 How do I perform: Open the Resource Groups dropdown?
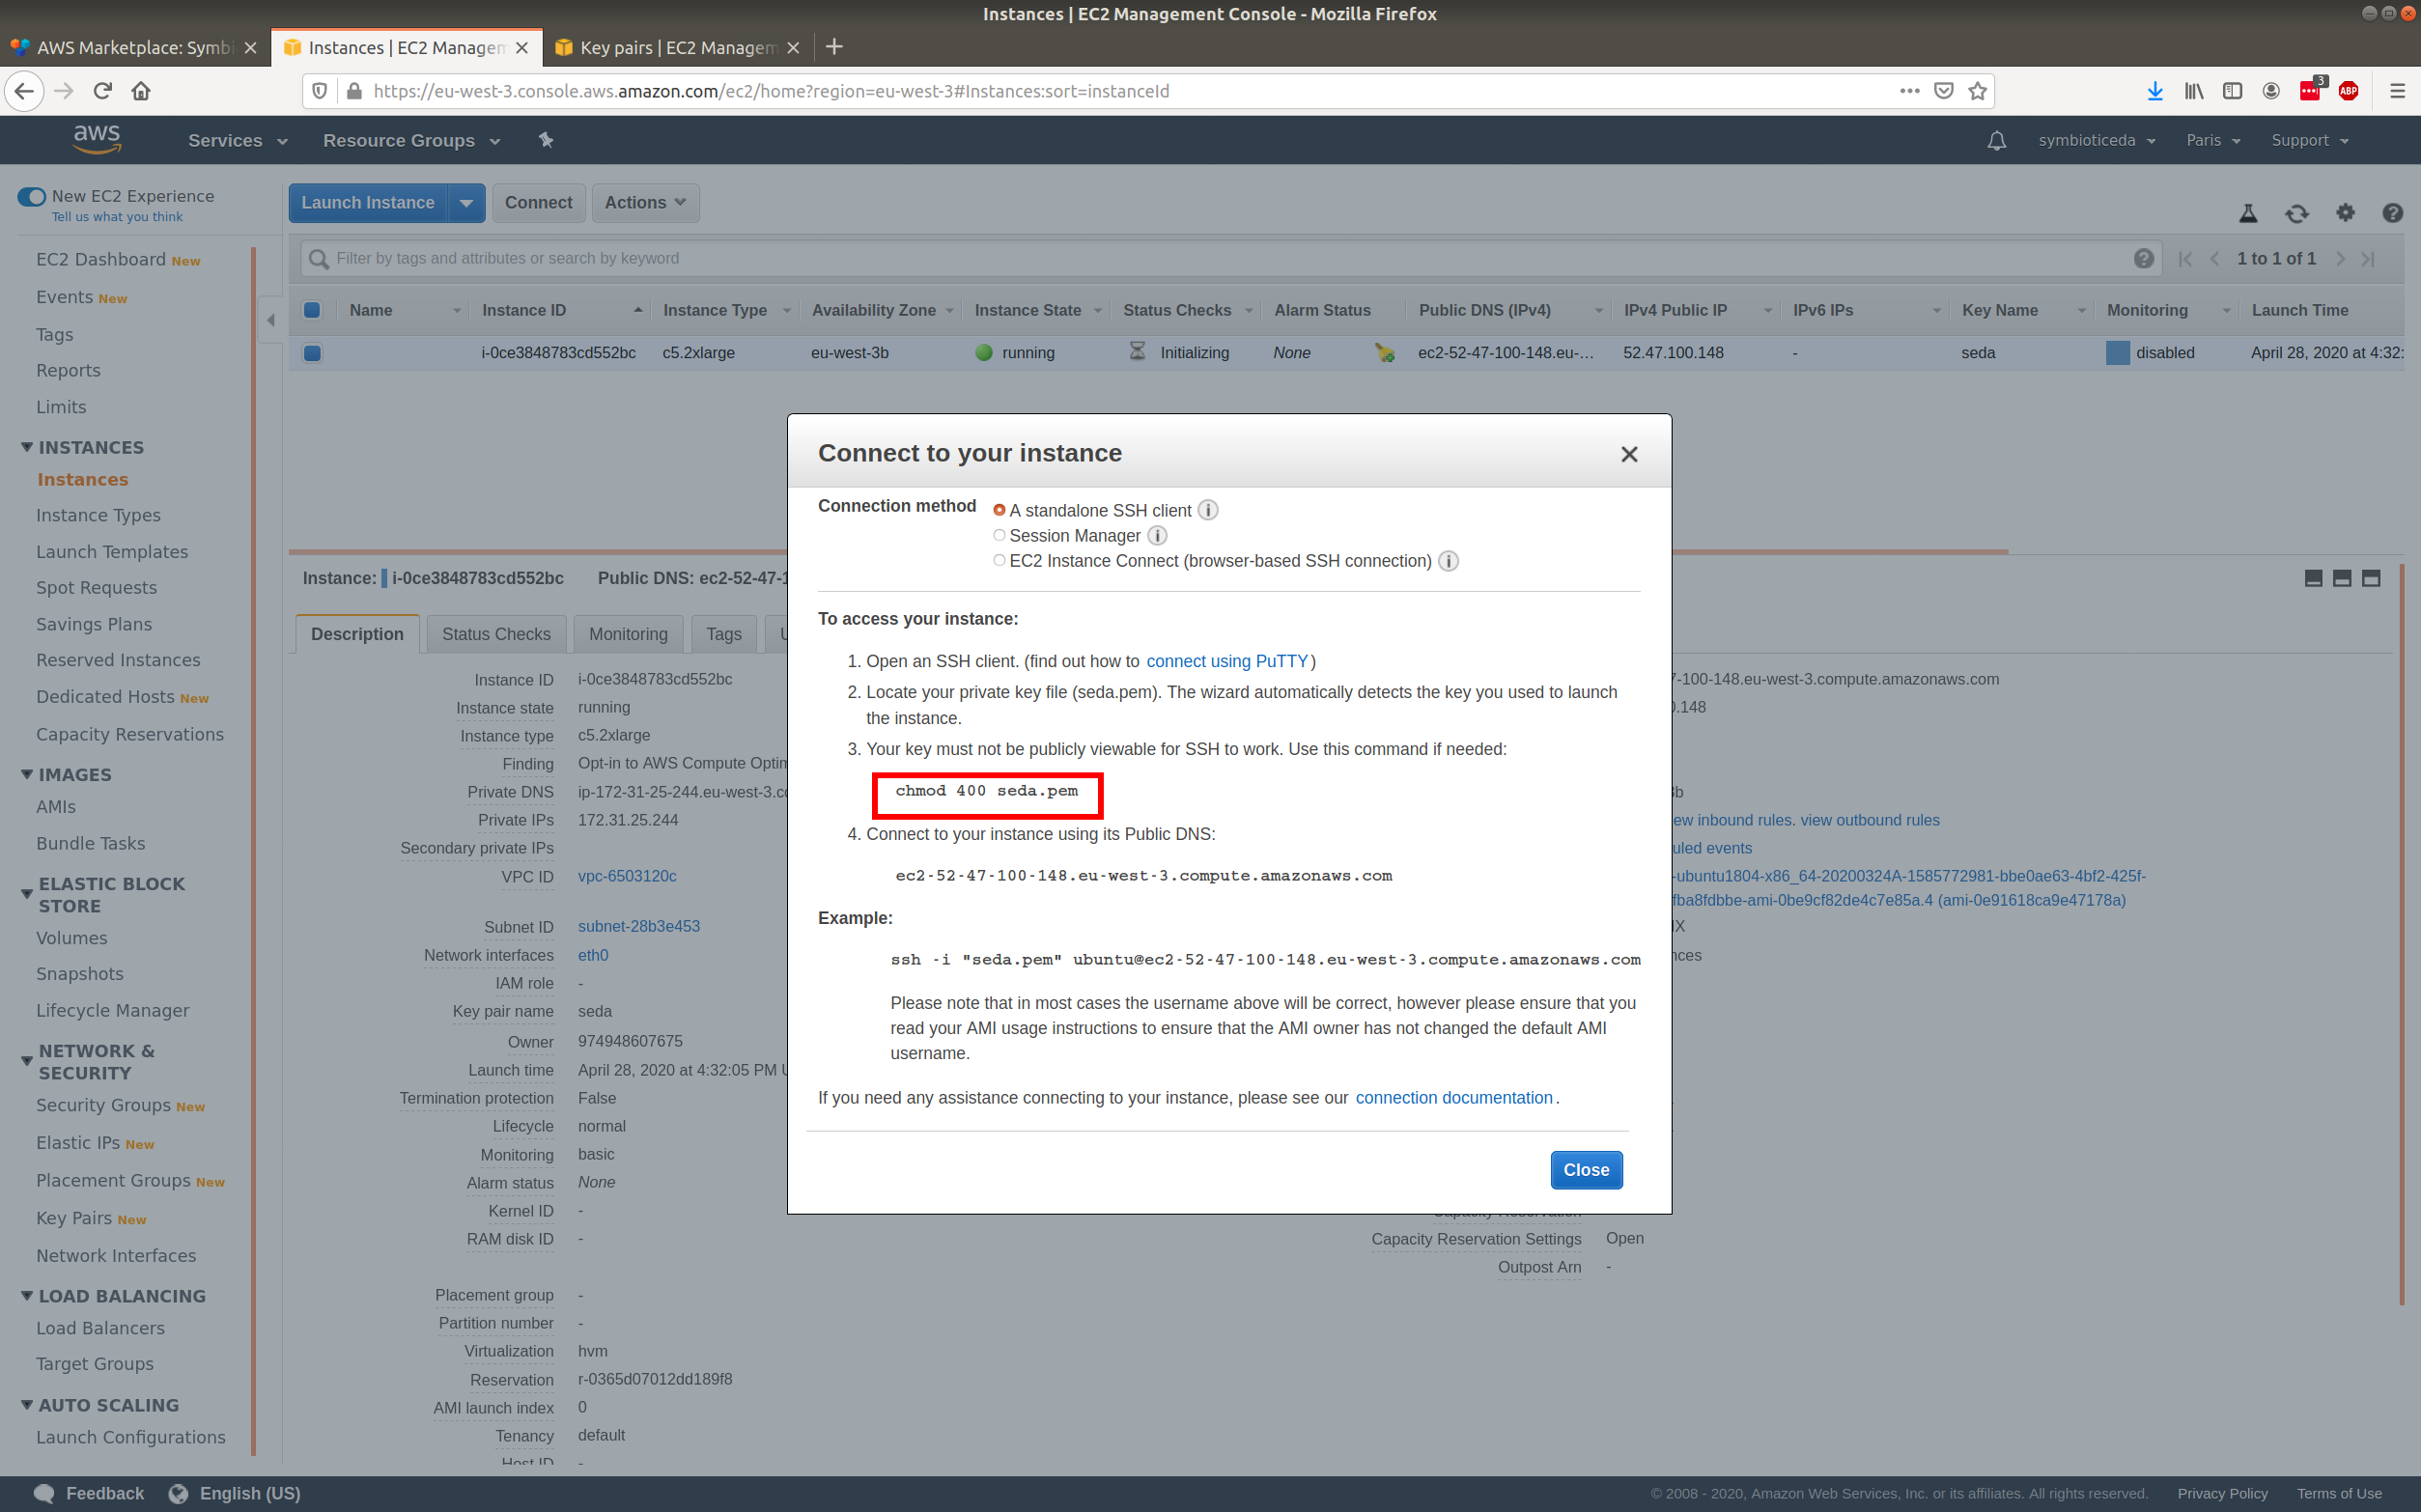pos(412,141)
